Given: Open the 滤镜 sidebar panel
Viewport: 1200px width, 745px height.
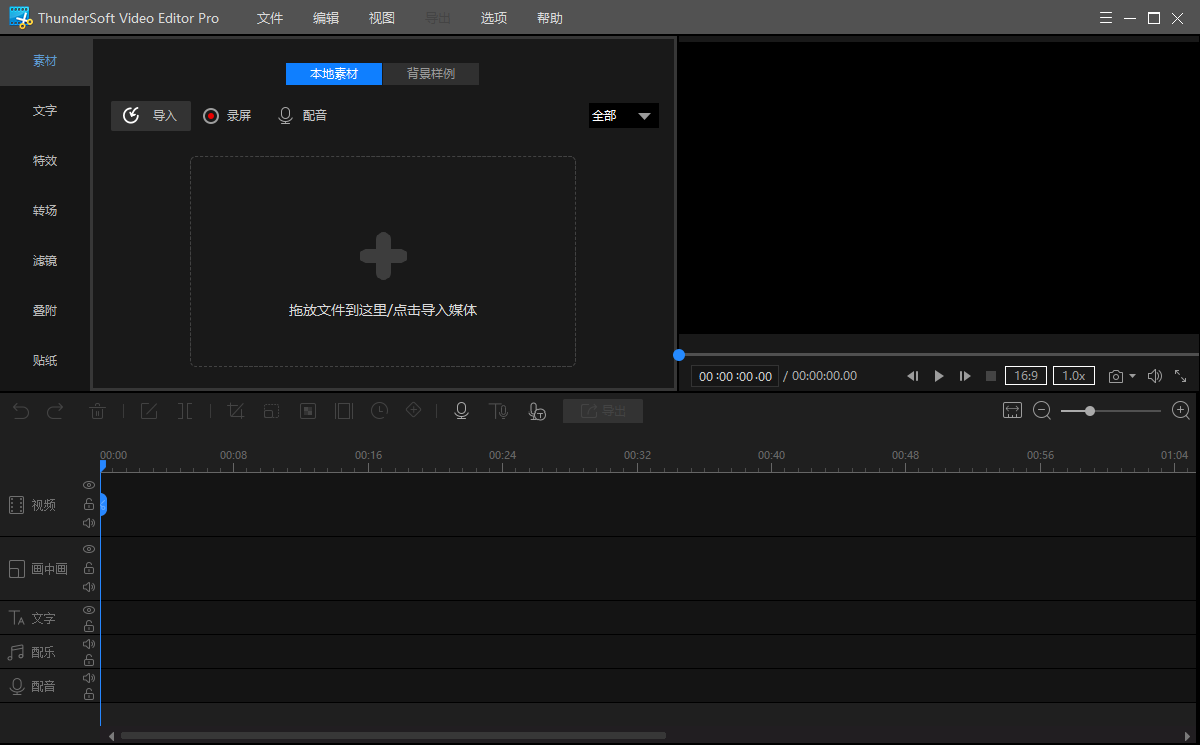Looking at the screenshot, I should 45,261.
